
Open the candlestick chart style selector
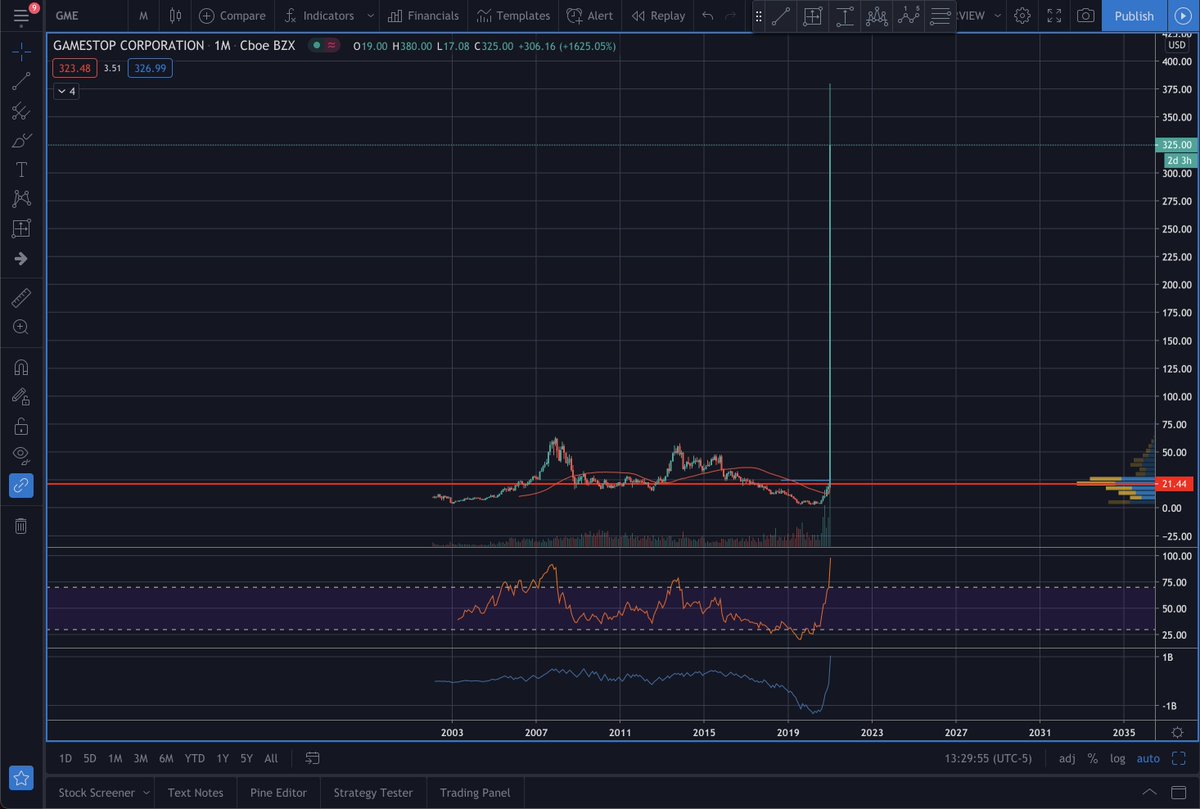point(176,16)
